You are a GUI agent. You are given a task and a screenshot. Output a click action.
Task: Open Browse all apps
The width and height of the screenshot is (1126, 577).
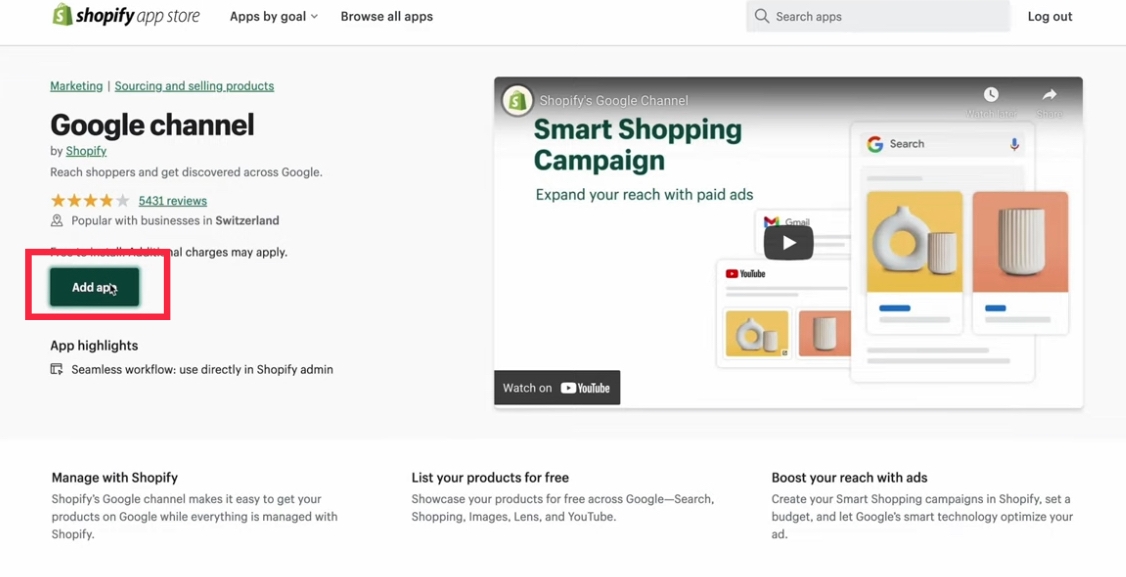point(386,17)
